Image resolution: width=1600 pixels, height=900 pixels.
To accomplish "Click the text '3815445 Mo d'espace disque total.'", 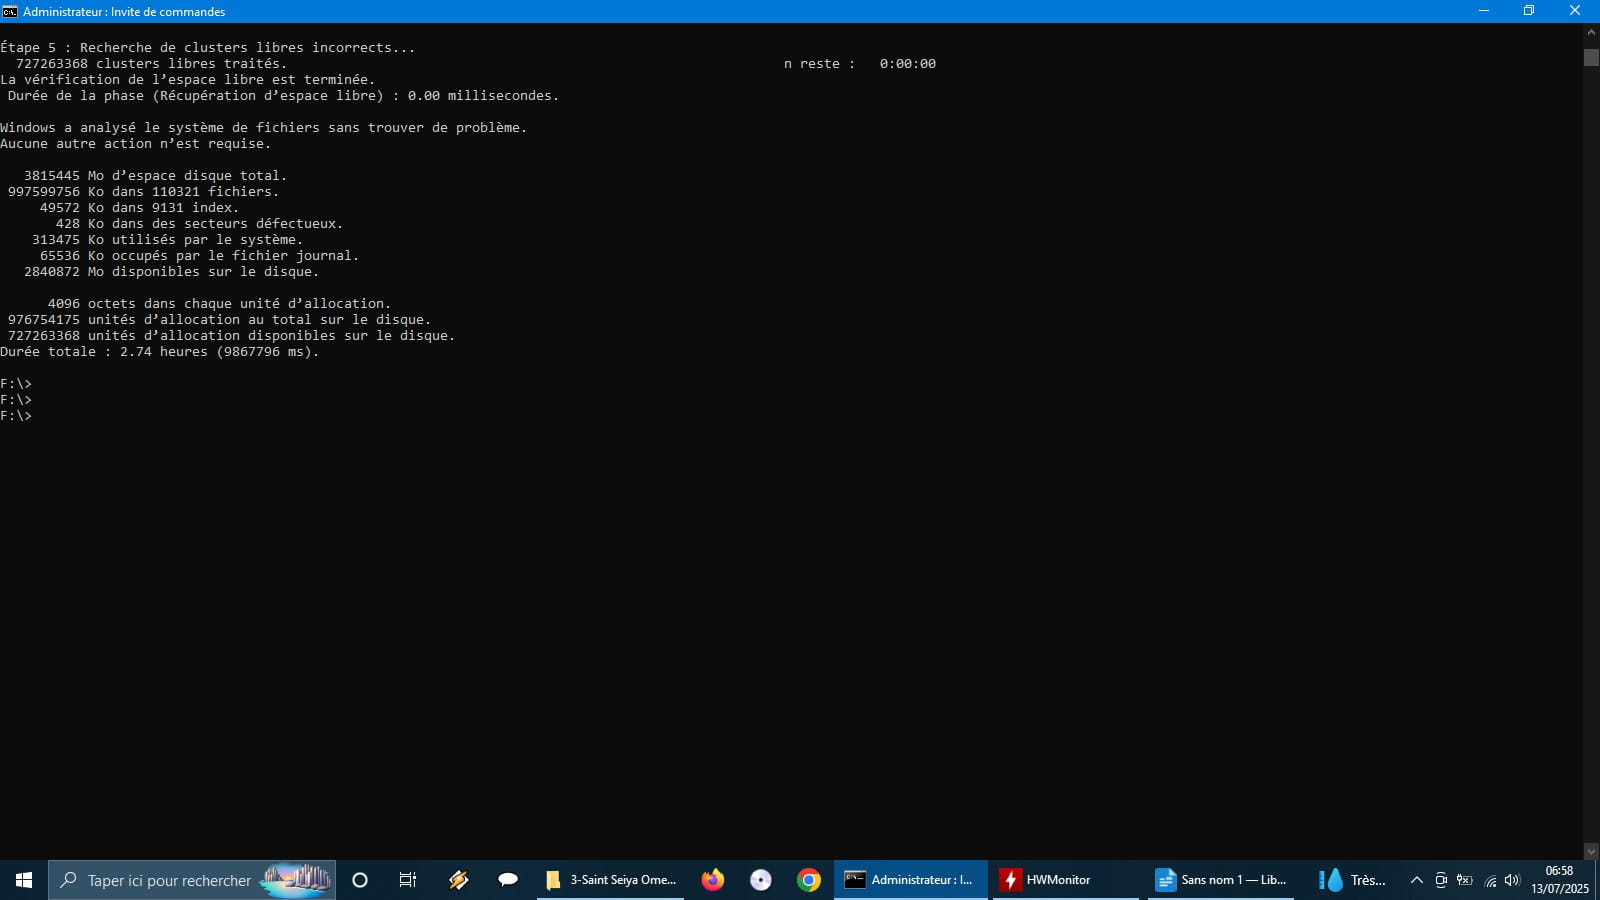I will (155, 176).
